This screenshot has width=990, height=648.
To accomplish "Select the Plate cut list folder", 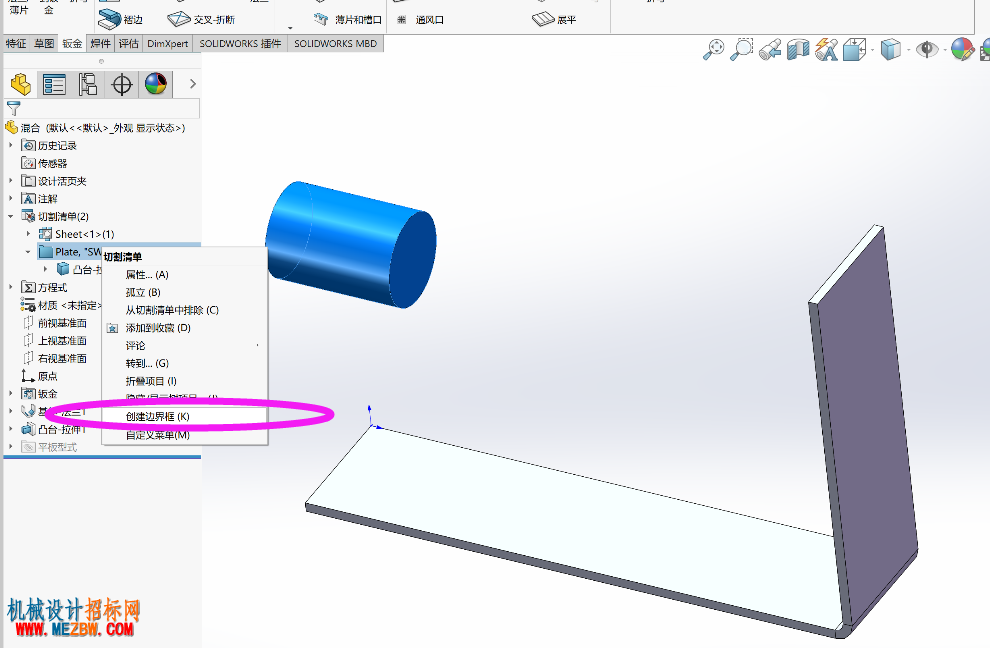I will coord(69,251).
